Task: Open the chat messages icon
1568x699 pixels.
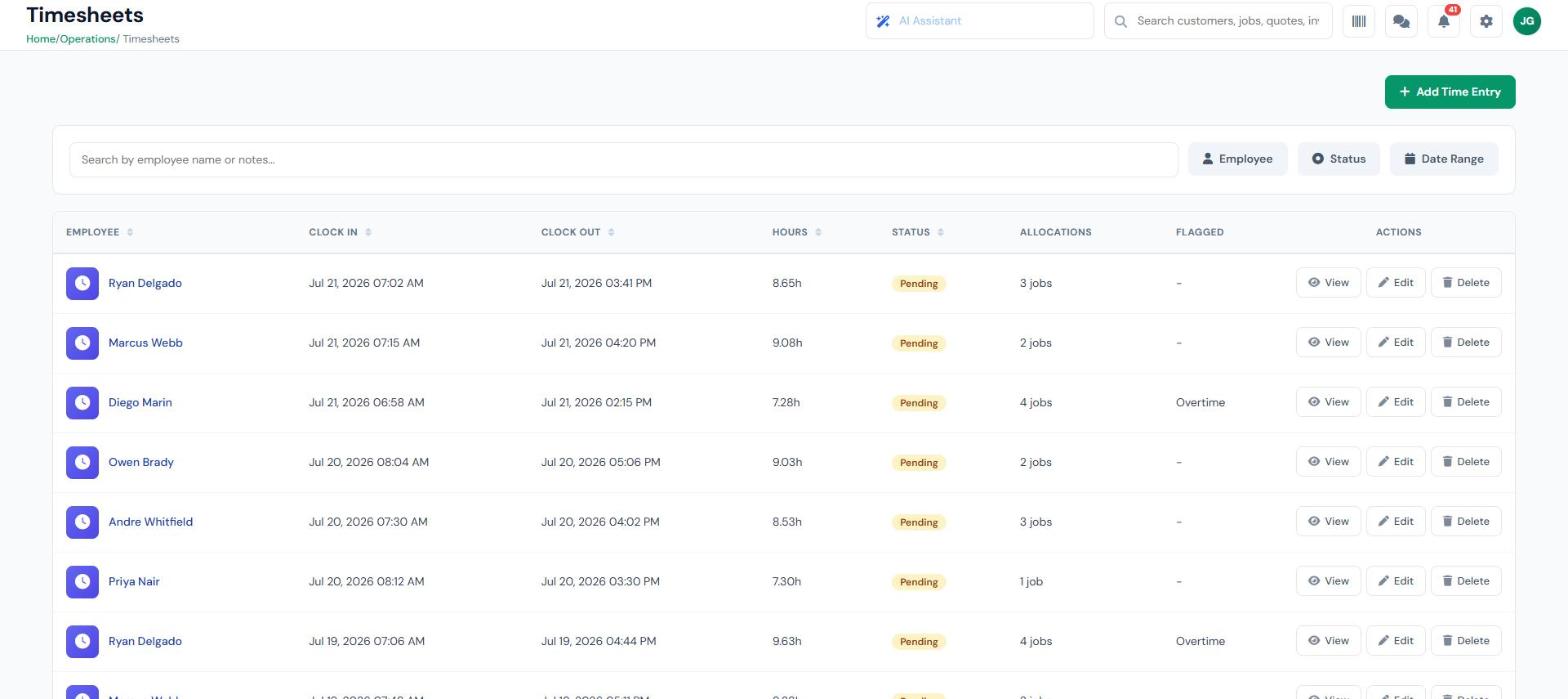Action: (1401, 21)
